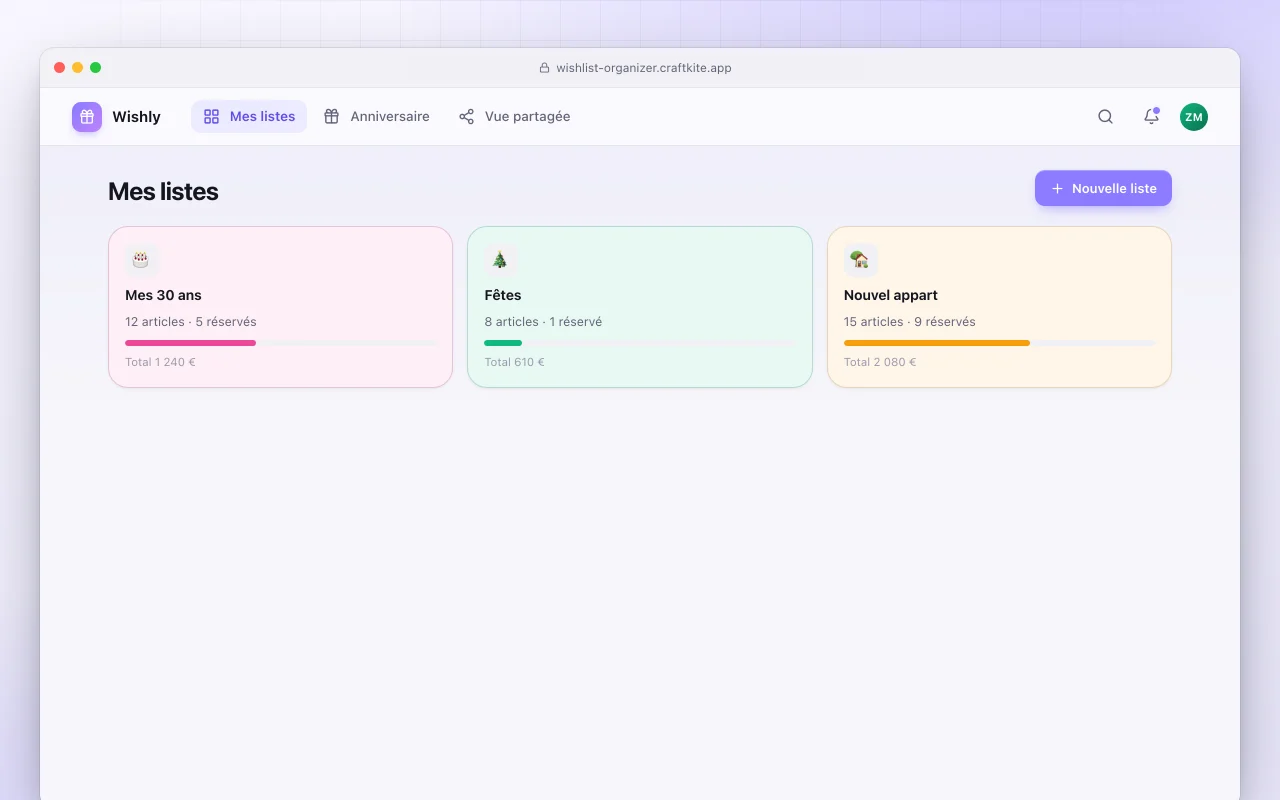Go to the Vue partagée tab
Image resolution: width=1280 pixels, height=800 pixels.
click(x=514, y=117)
